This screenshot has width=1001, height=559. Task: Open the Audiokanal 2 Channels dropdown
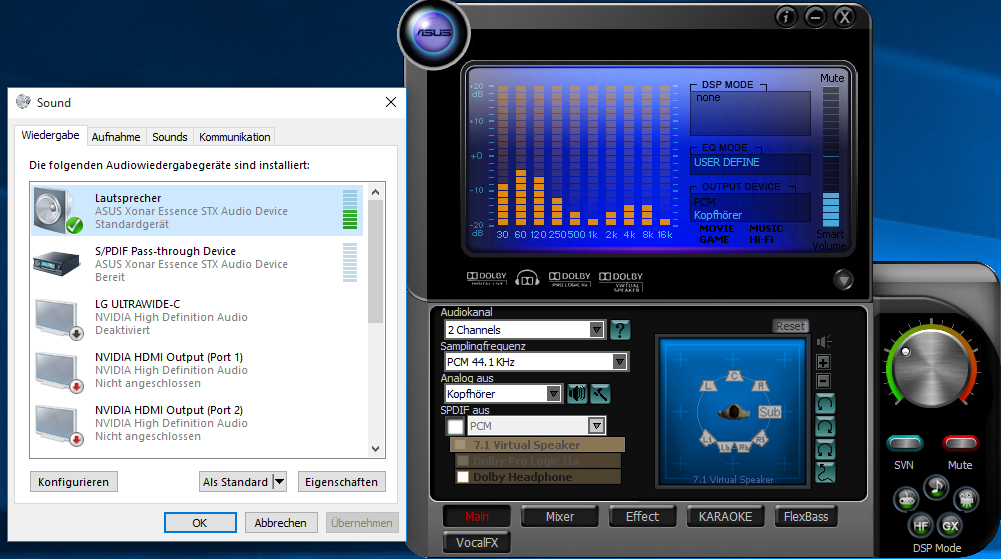[x=596, y=330]
